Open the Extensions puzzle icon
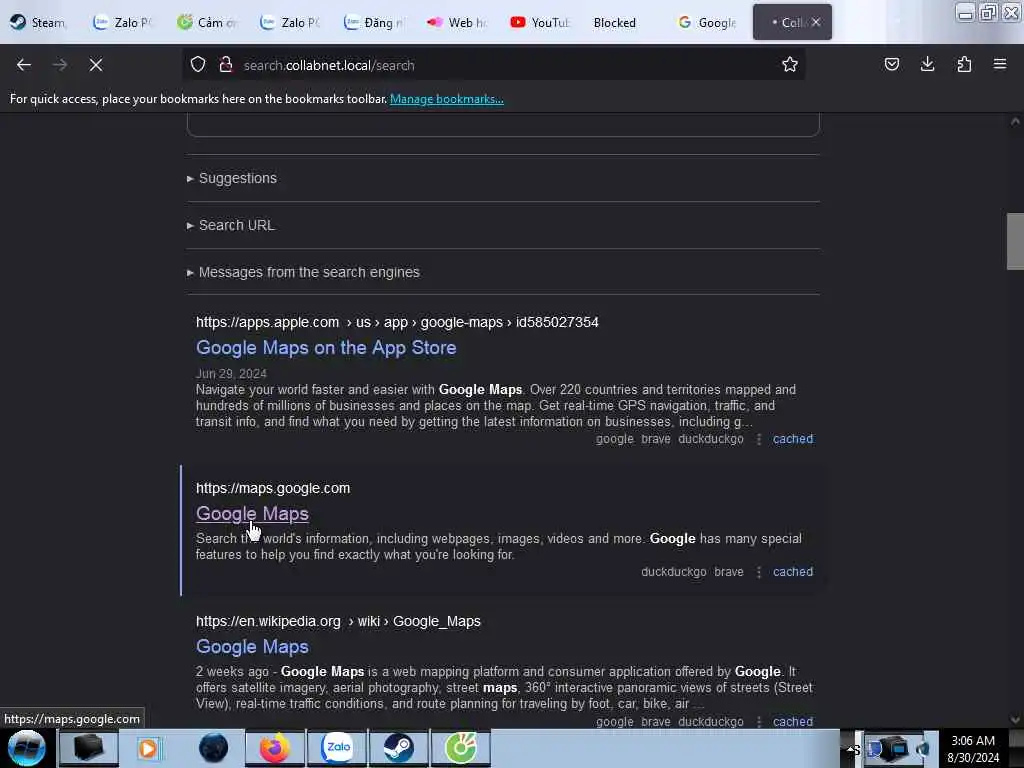 click(x=964, y=65)
